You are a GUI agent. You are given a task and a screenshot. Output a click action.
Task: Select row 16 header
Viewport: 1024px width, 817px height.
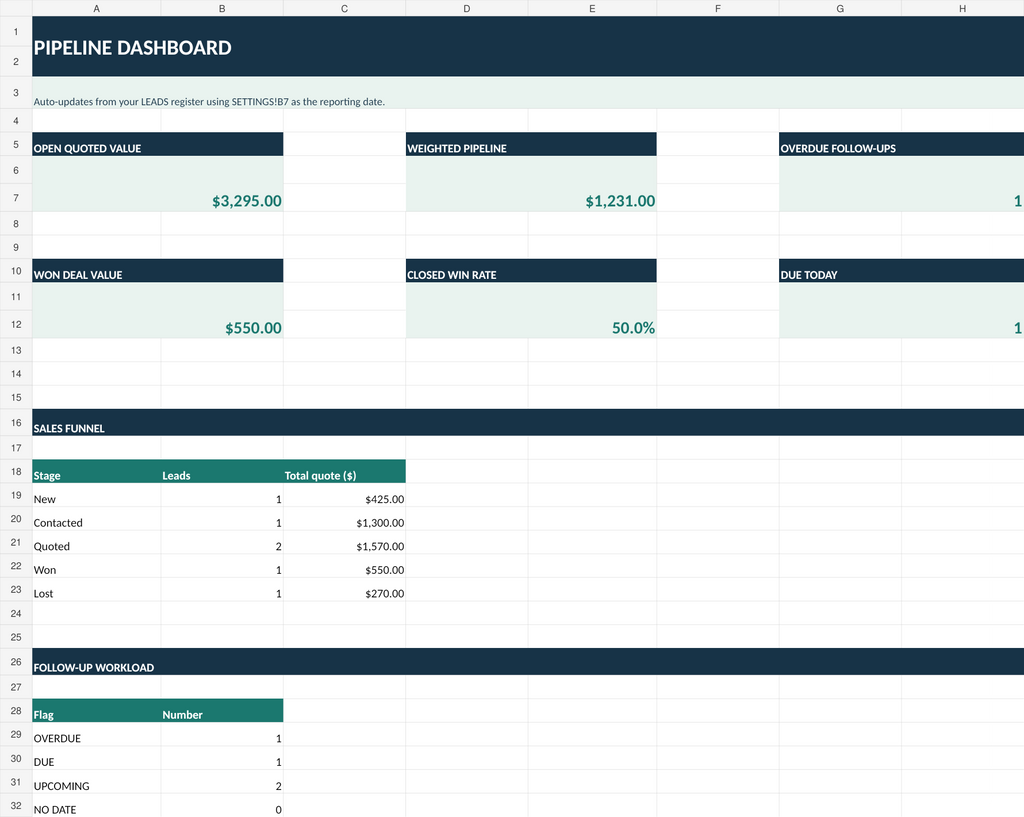16,423
